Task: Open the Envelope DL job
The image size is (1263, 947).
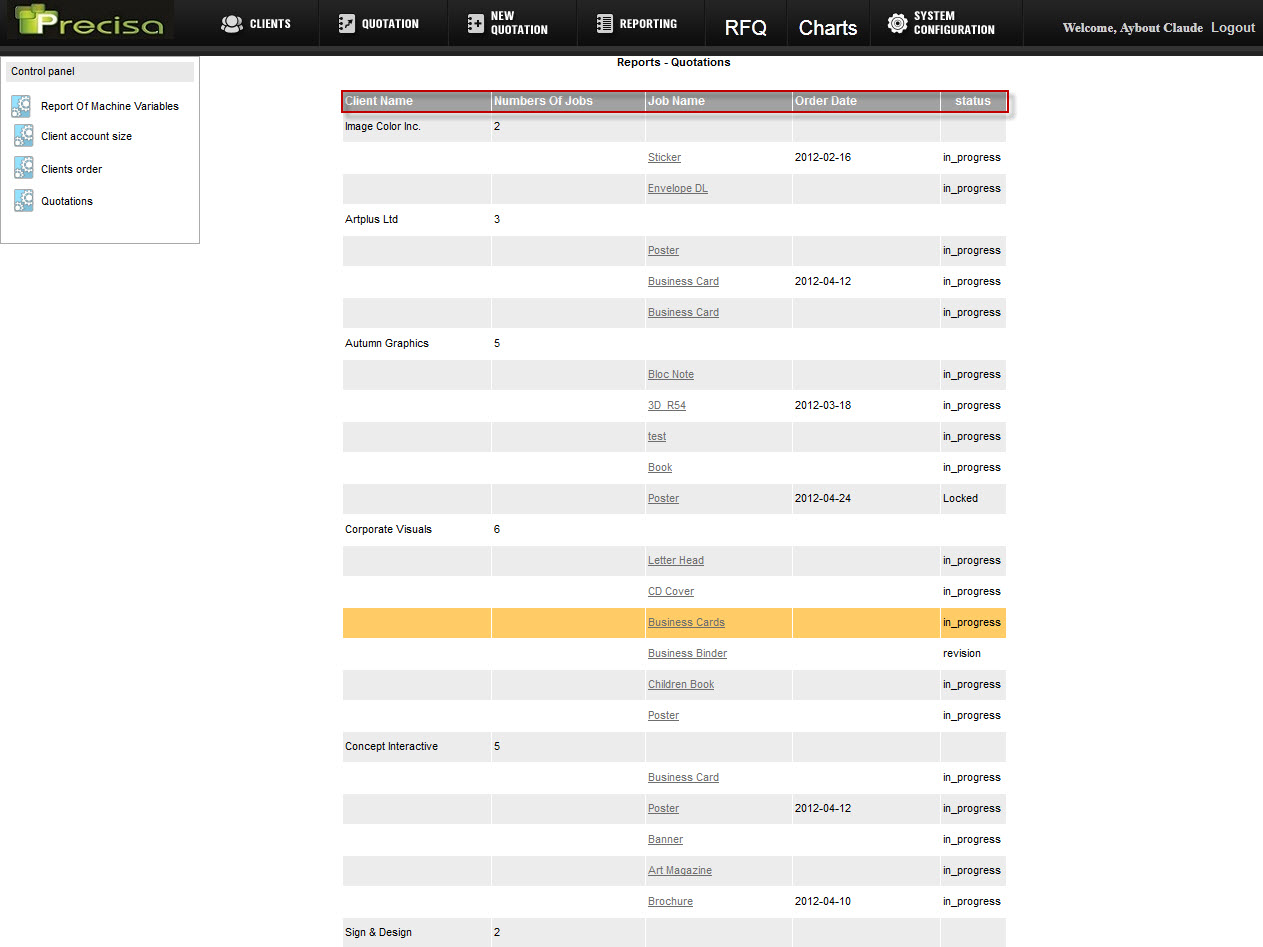Action: (x=678, y=188)
